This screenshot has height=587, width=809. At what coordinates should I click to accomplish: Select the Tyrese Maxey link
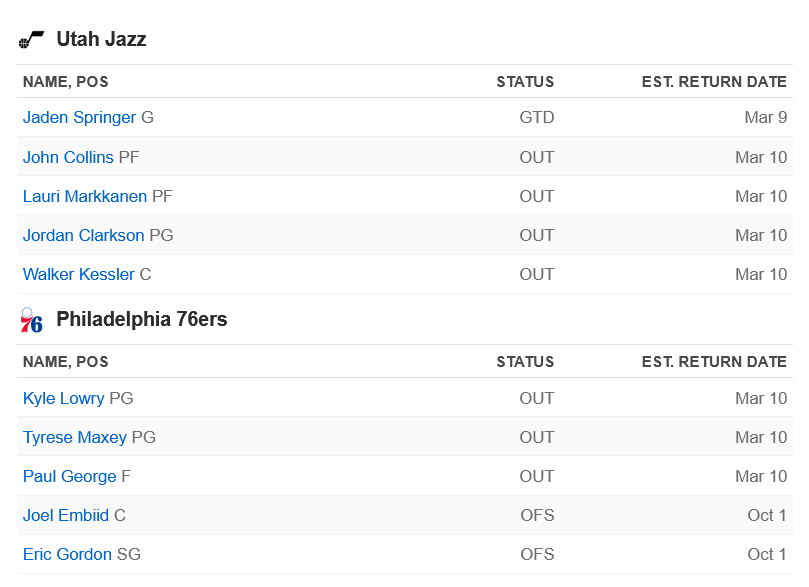(x=74, y=438)
